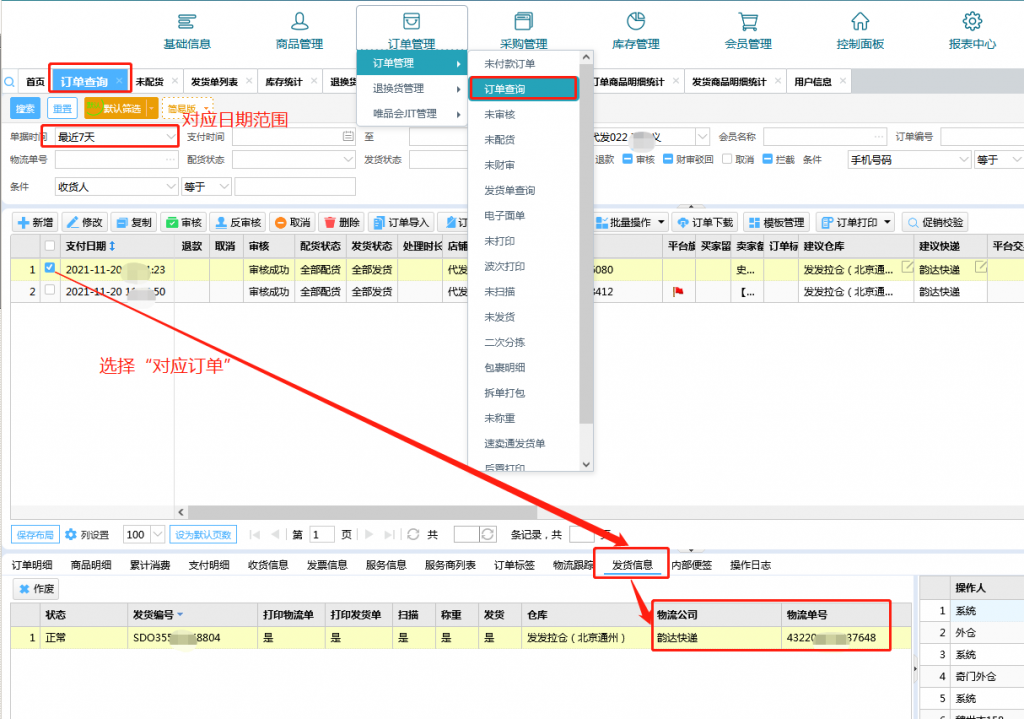
Task: Check the checkbox for order row 2
Action: click(50, 291)
